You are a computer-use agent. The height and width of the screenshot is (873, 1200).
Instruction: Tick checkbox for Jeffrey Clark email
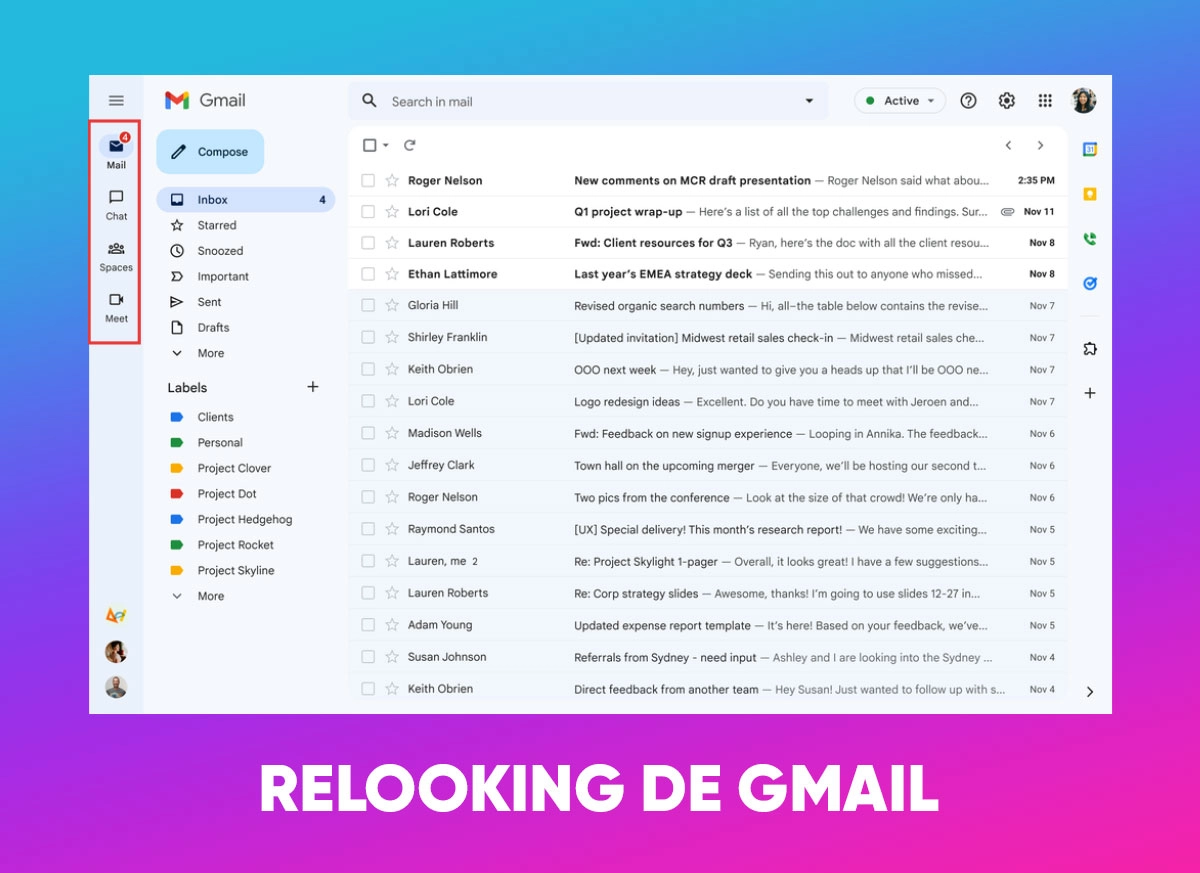coord(368,466)
